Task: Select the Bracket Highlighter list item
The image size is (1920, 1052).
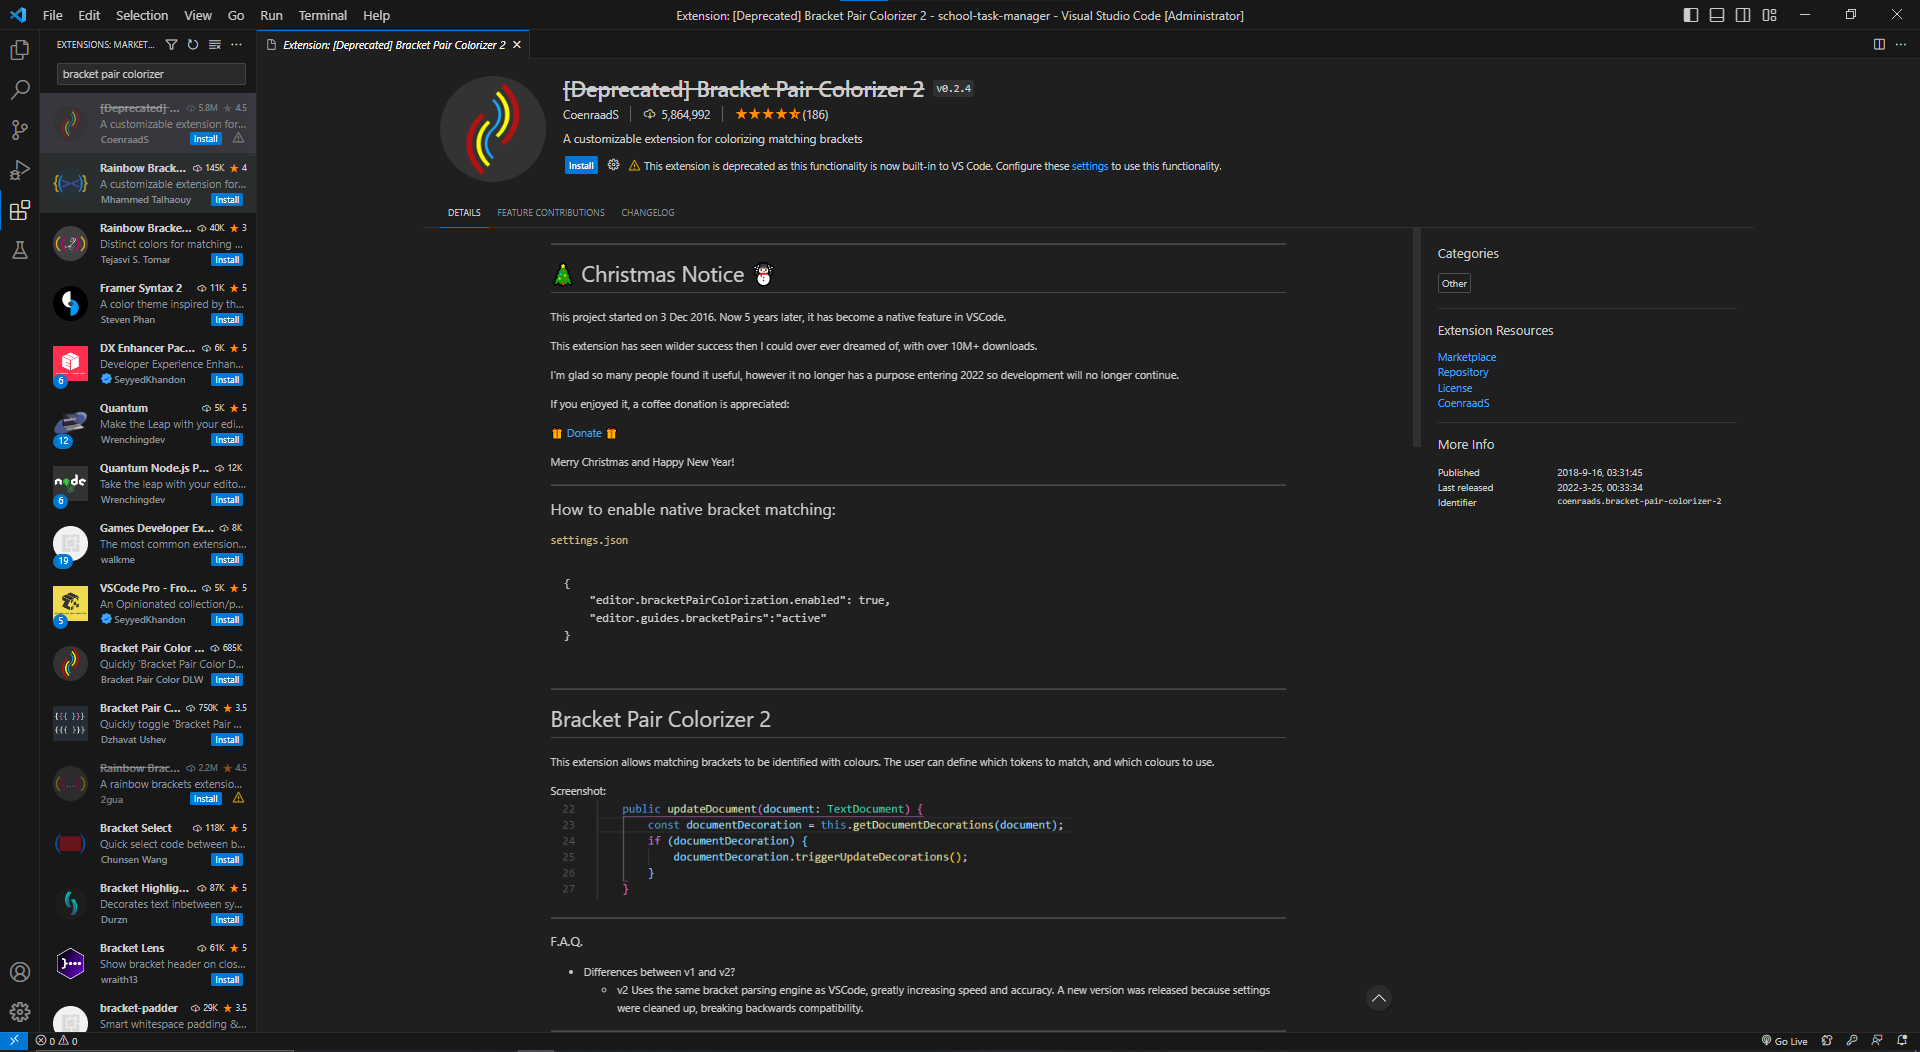Action: 148,904
